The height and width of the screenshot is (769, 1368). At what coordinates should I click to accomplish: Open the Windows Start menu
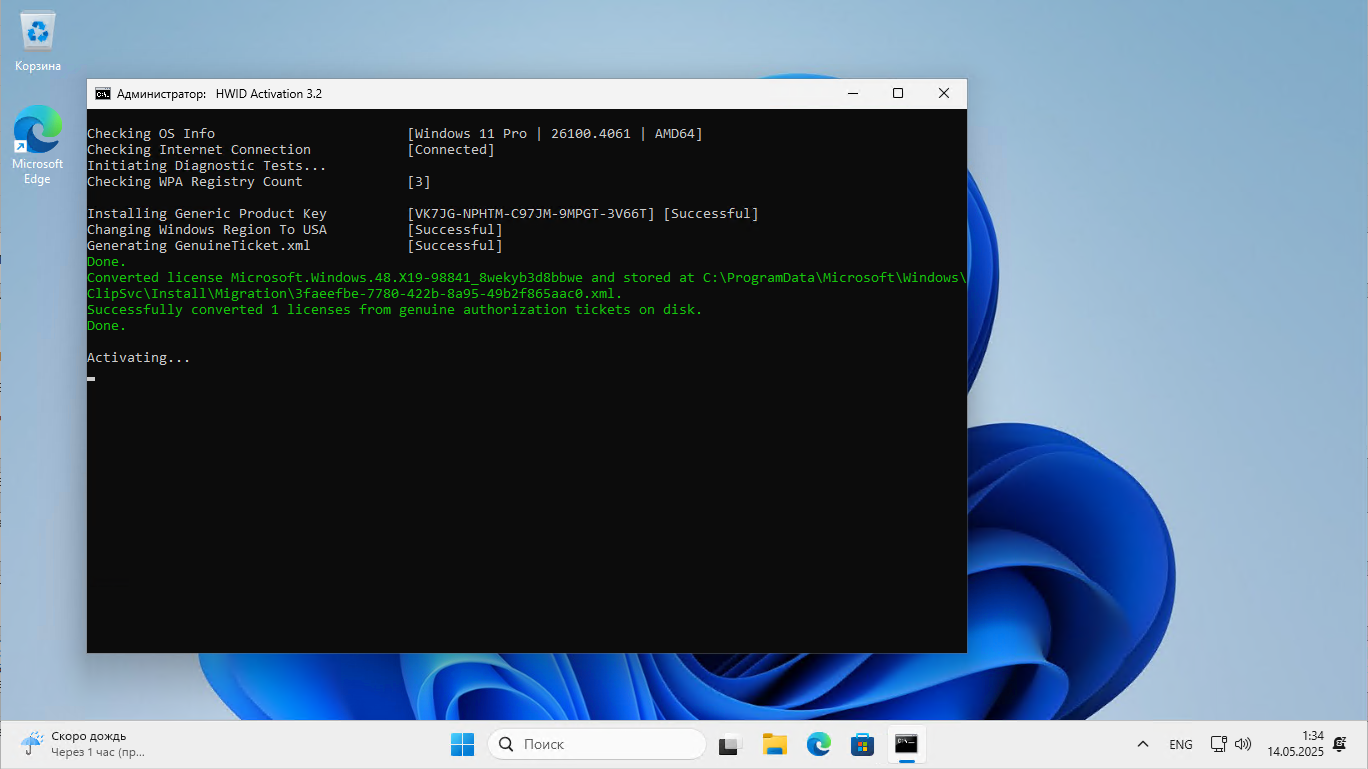point(462,744)
